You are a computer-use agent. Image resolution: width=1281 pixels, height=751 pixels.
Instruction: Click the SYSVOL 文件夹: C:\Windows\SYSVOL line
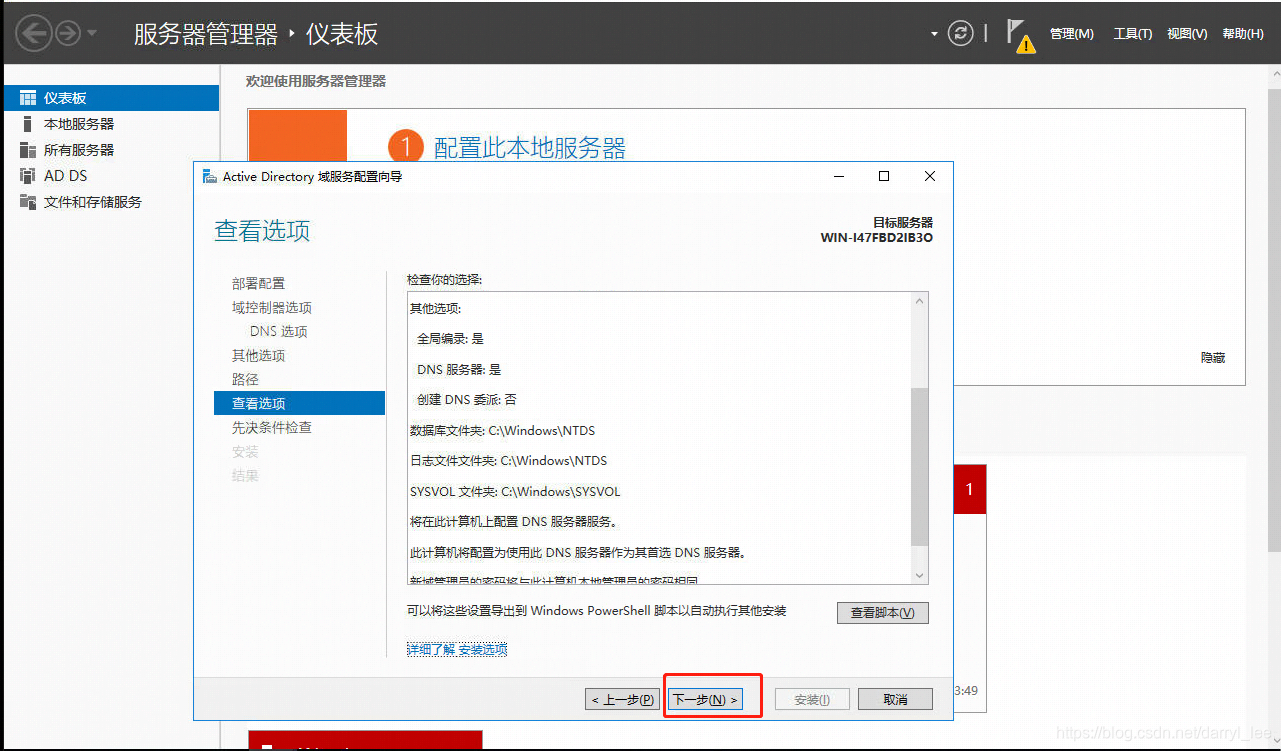tap(515, 492)
